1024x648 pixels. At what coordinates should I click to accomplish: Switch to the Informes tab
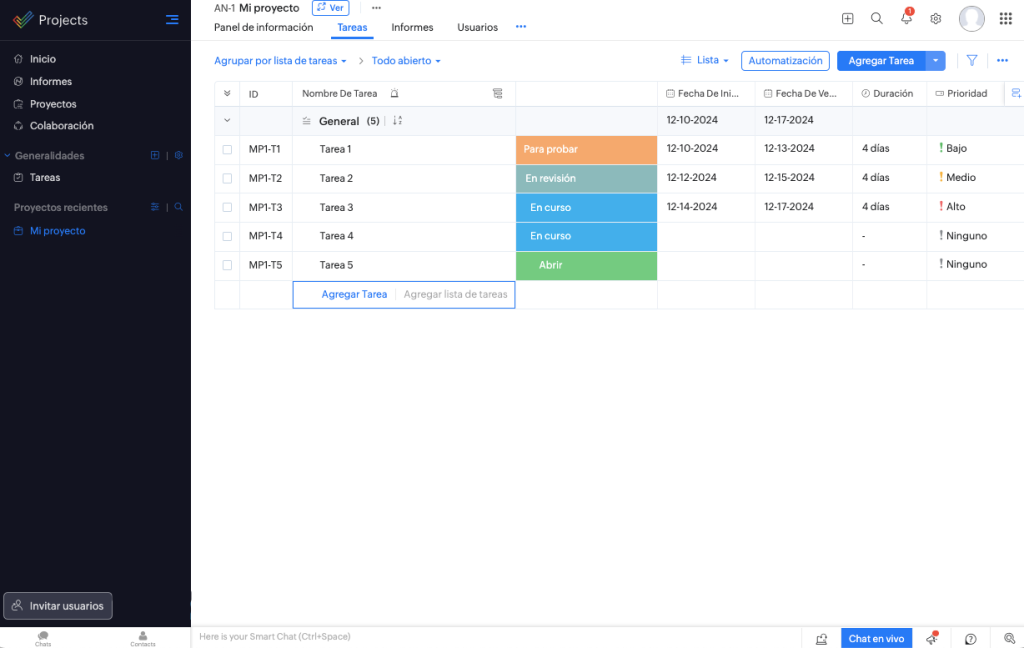click(411, 27)
